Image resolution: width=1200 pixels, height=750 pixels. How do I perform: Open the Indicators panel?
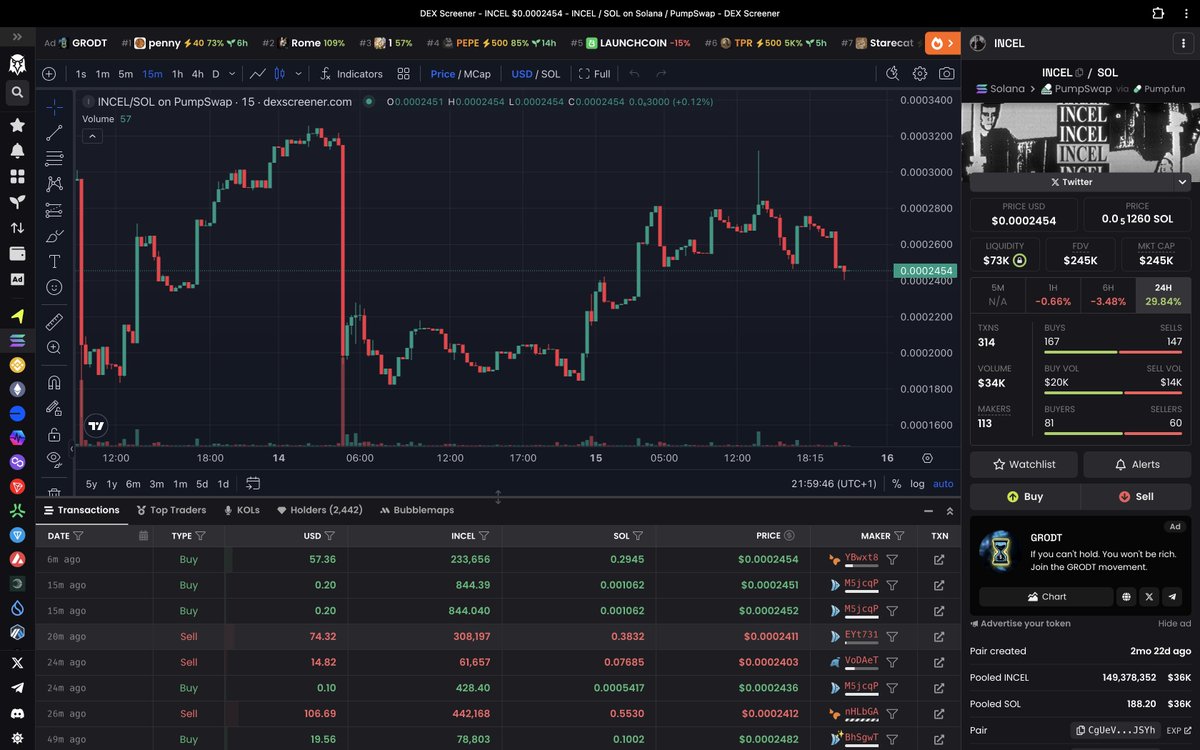coord(358,73)
